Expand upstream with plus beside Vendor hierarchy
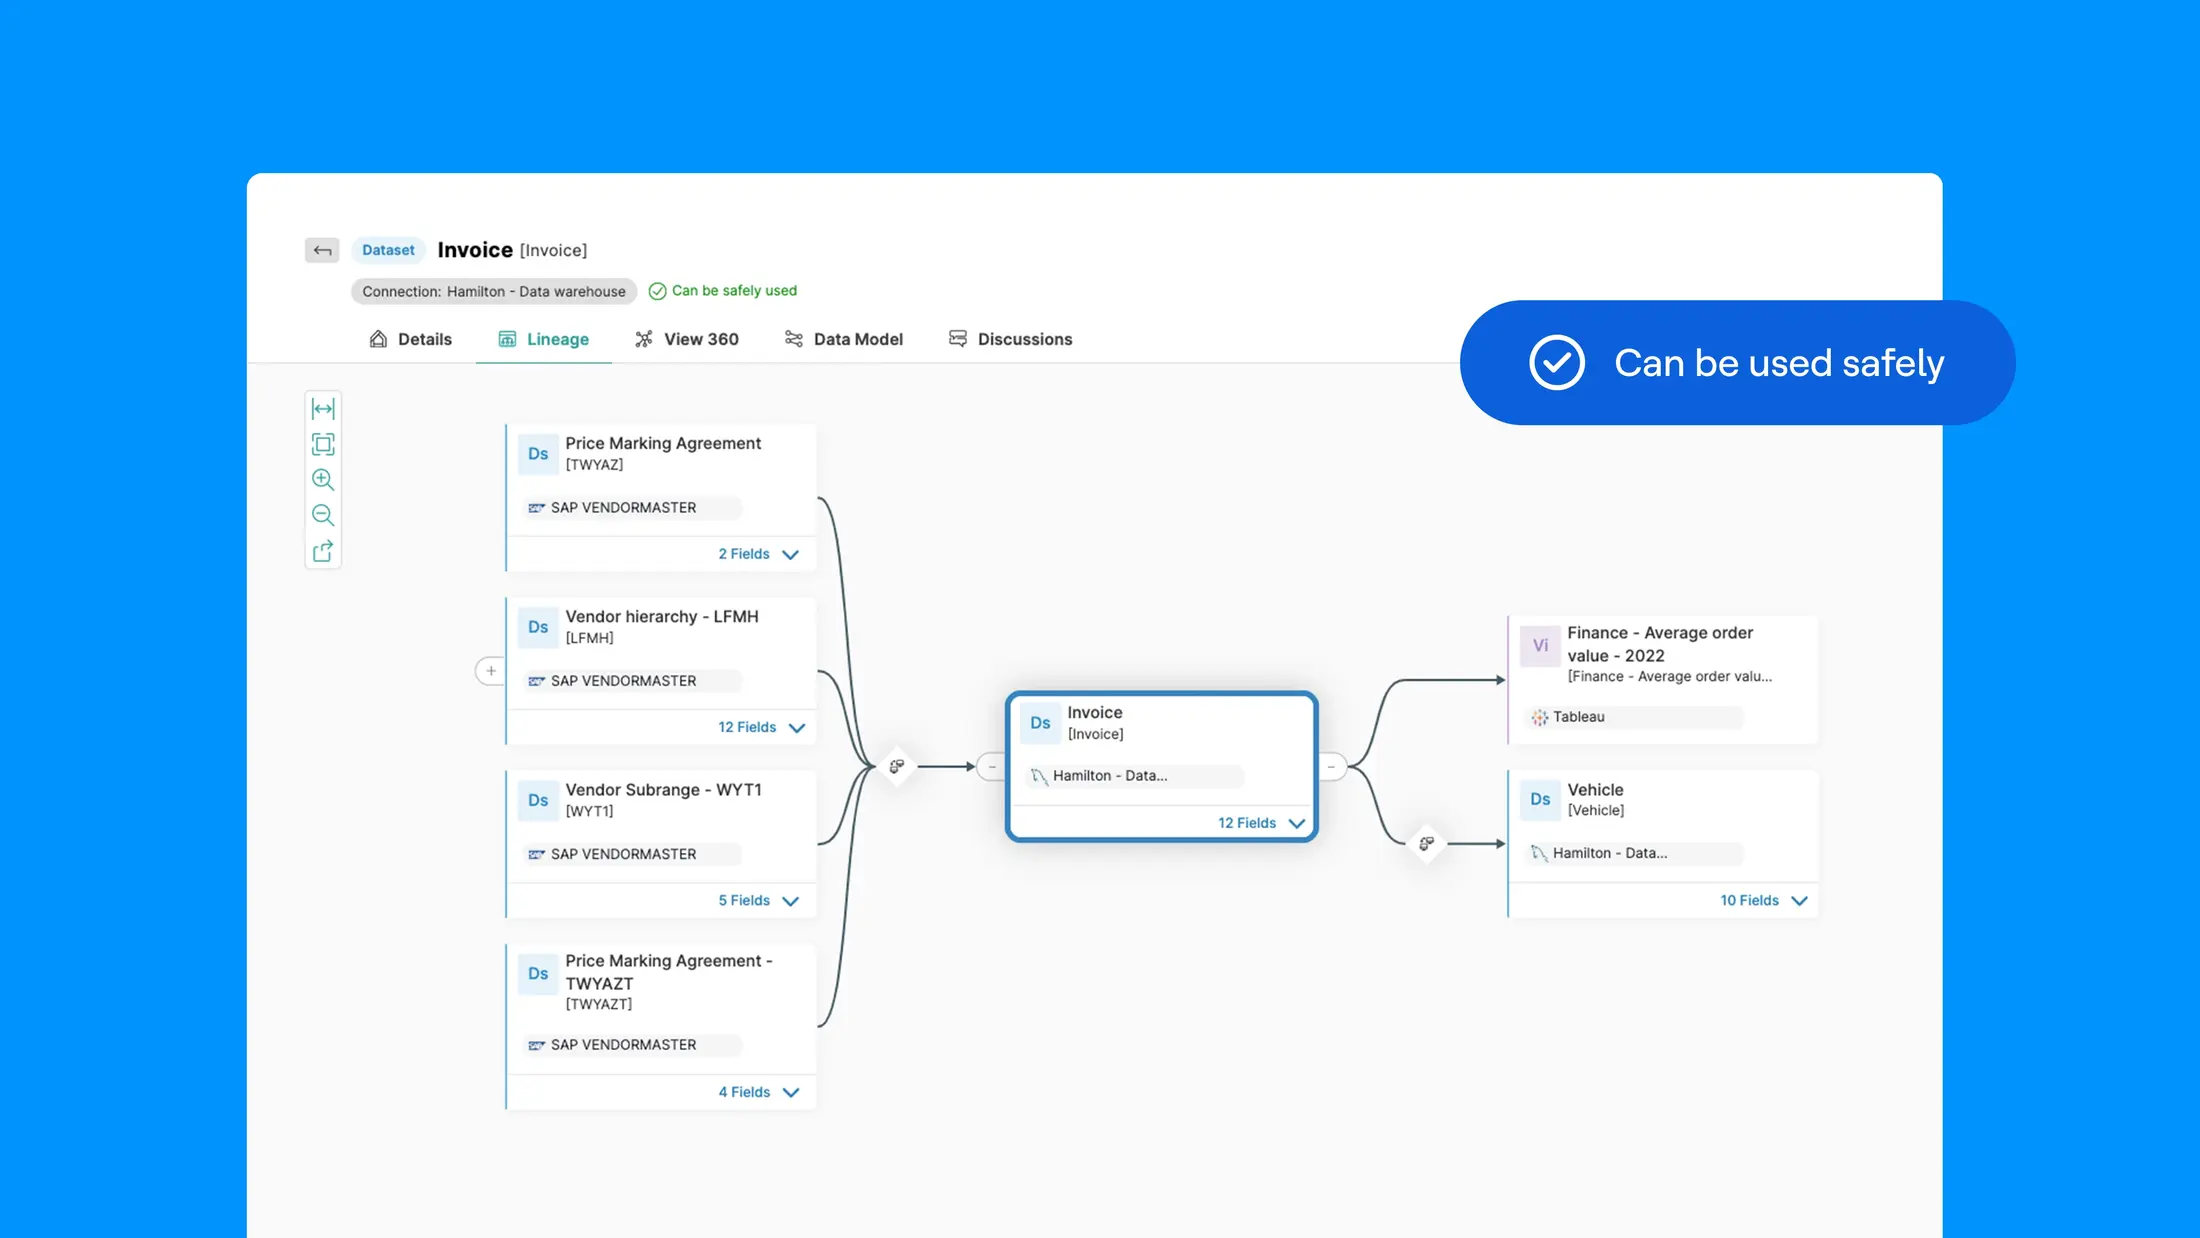Viewport: 2200px width, 1238px height. [x=490, y=671]
